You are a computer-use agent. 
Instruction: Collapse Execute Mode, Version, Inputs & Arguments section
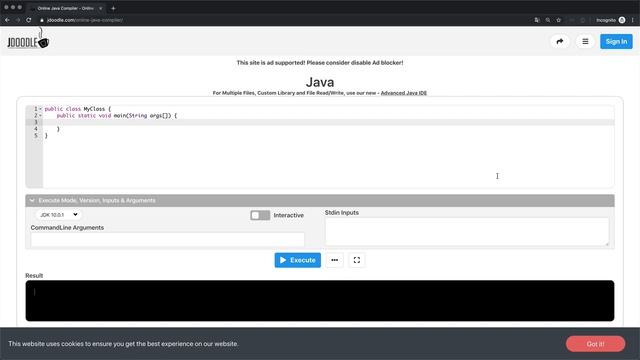(320, 200)
